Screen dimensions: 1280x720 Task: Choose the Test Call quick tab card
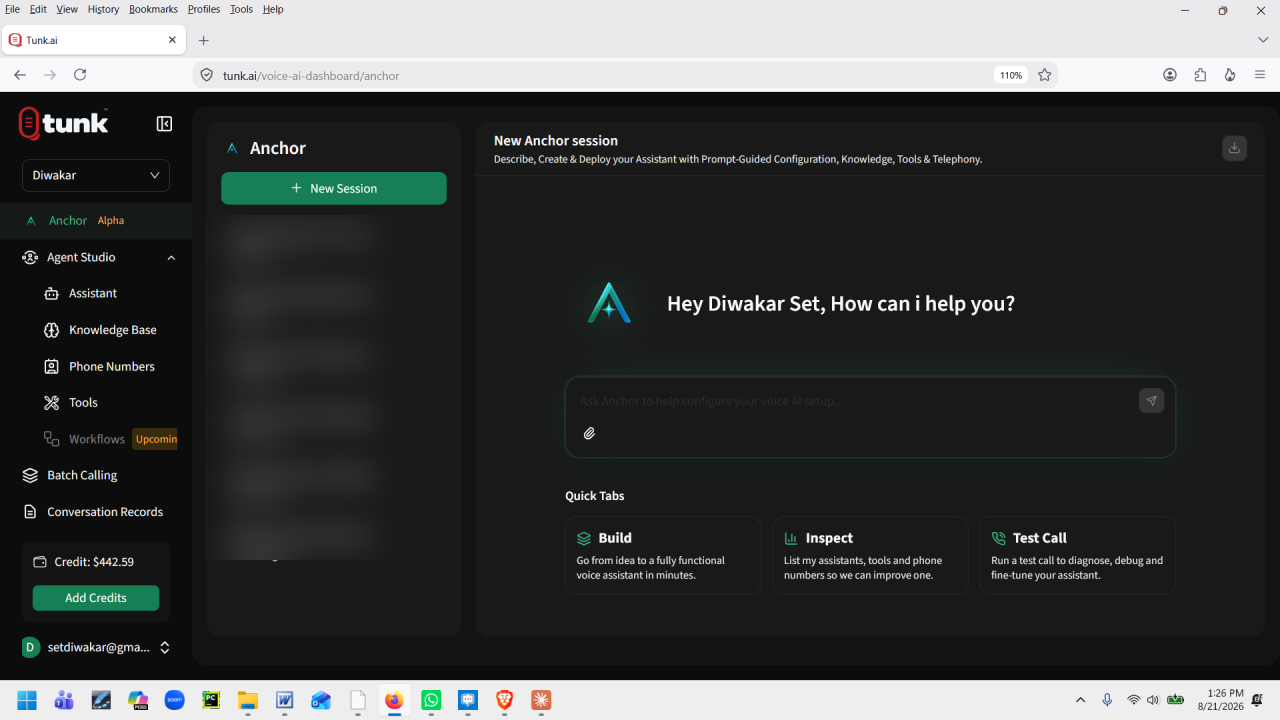pos(1077,555)
